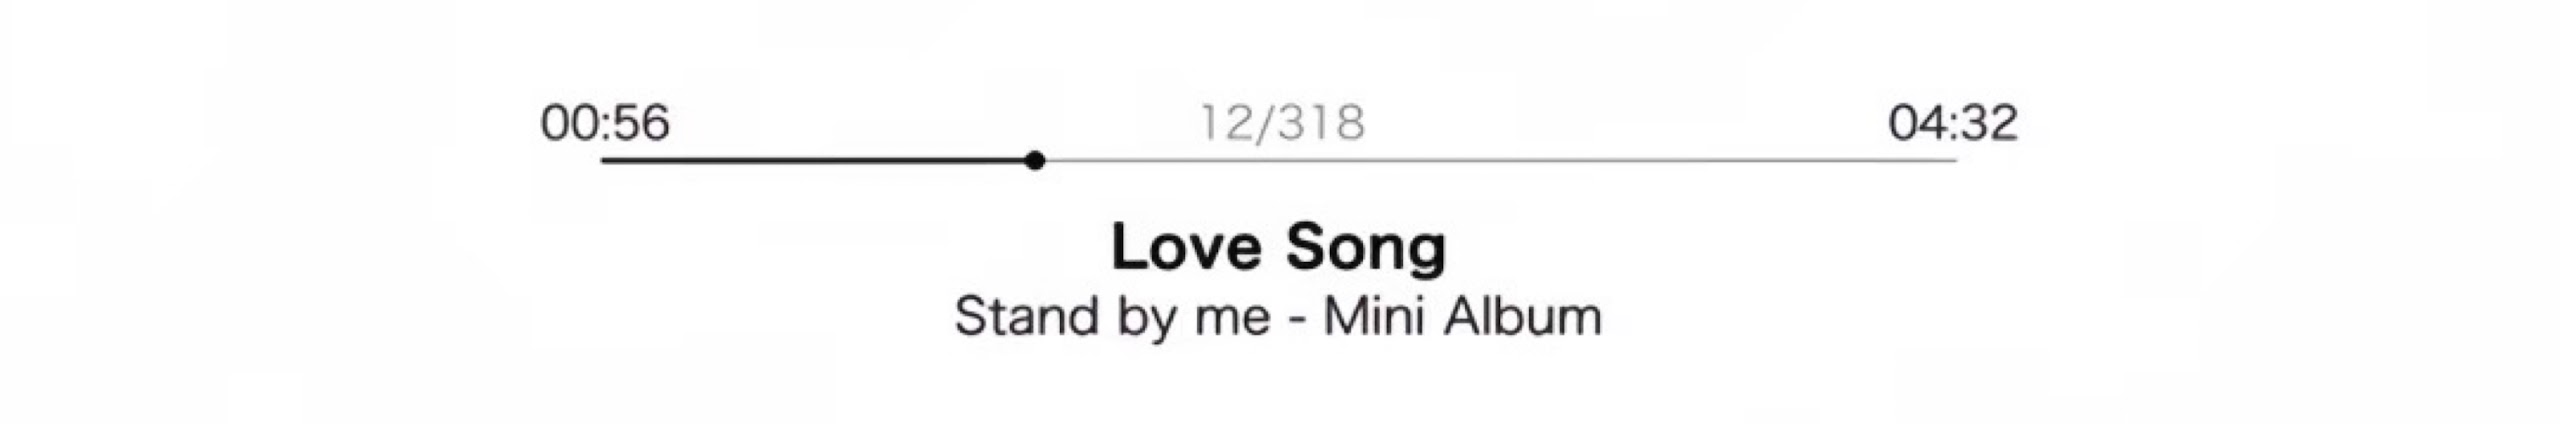Click "Stand by me" in the album line
This screenshot has width=2560, height=424.
click(x=1112, y=317)
